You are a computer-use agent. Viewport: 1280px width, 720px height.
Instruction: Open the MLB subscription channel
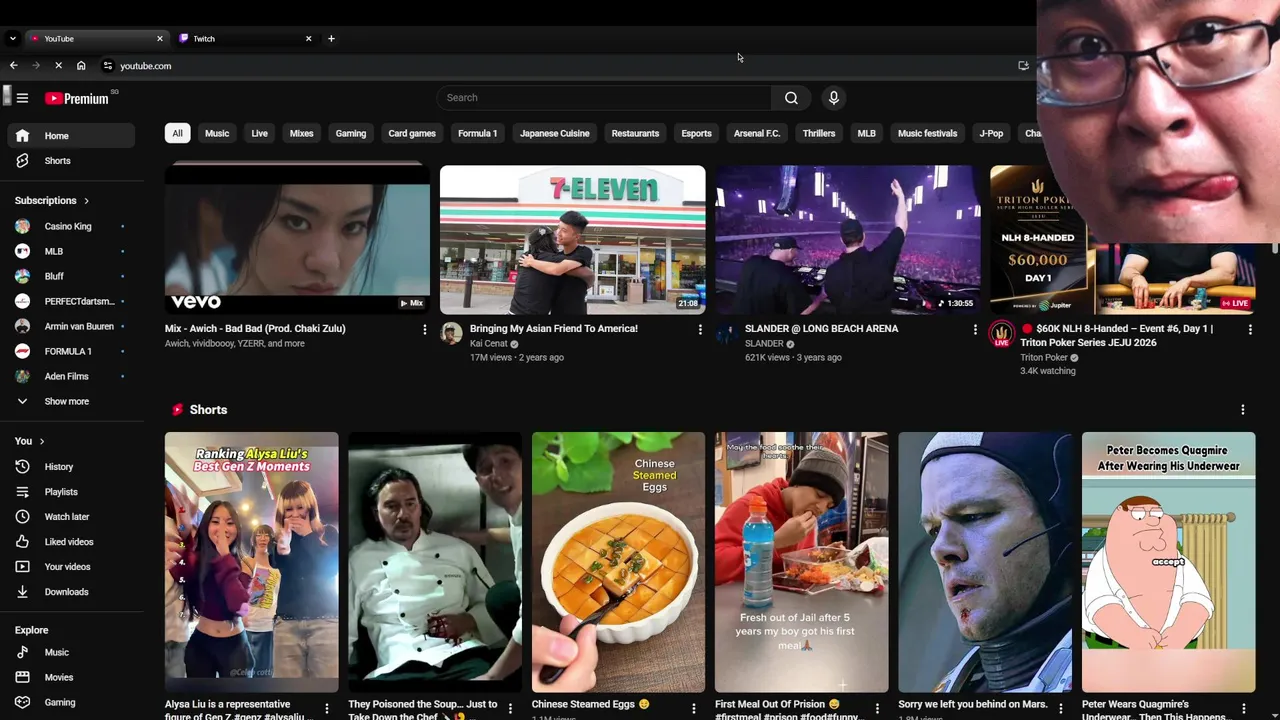[71, 251]
